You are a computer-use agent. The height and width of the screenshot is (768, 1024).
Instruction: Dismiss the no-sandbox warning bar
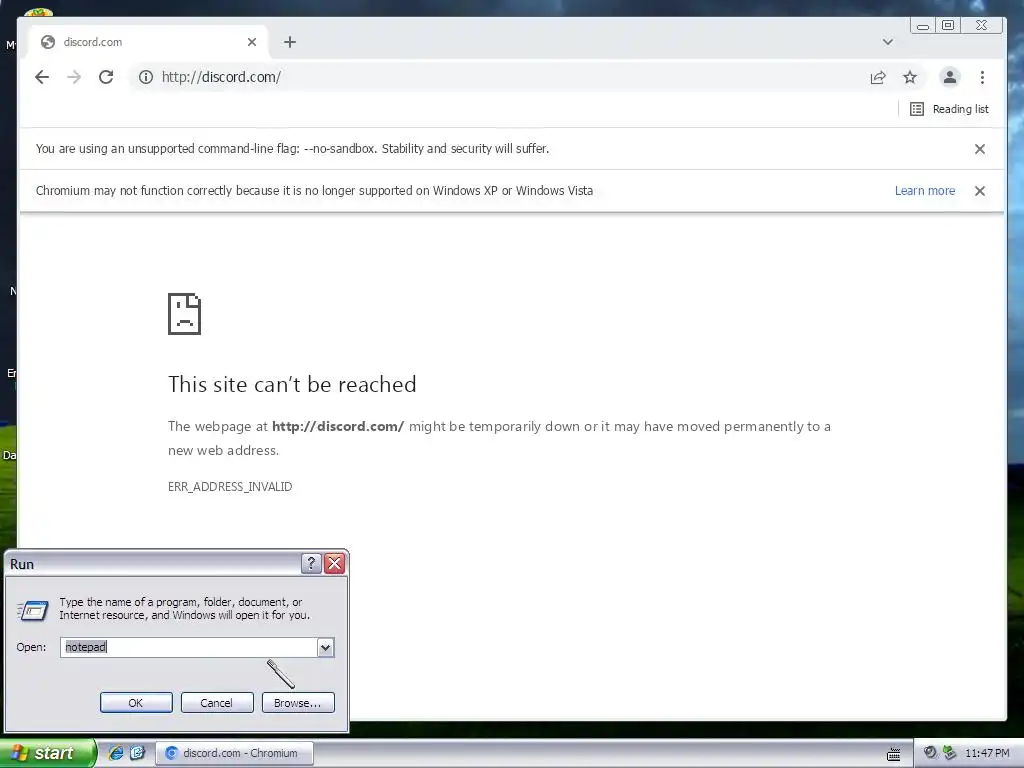point(980,149)
